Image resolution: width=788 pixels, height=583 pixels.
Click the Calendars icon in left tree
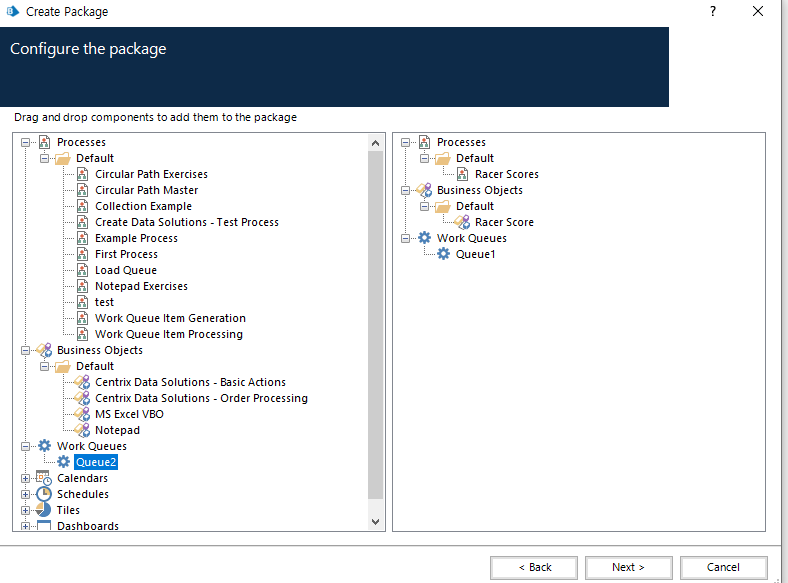44,478
